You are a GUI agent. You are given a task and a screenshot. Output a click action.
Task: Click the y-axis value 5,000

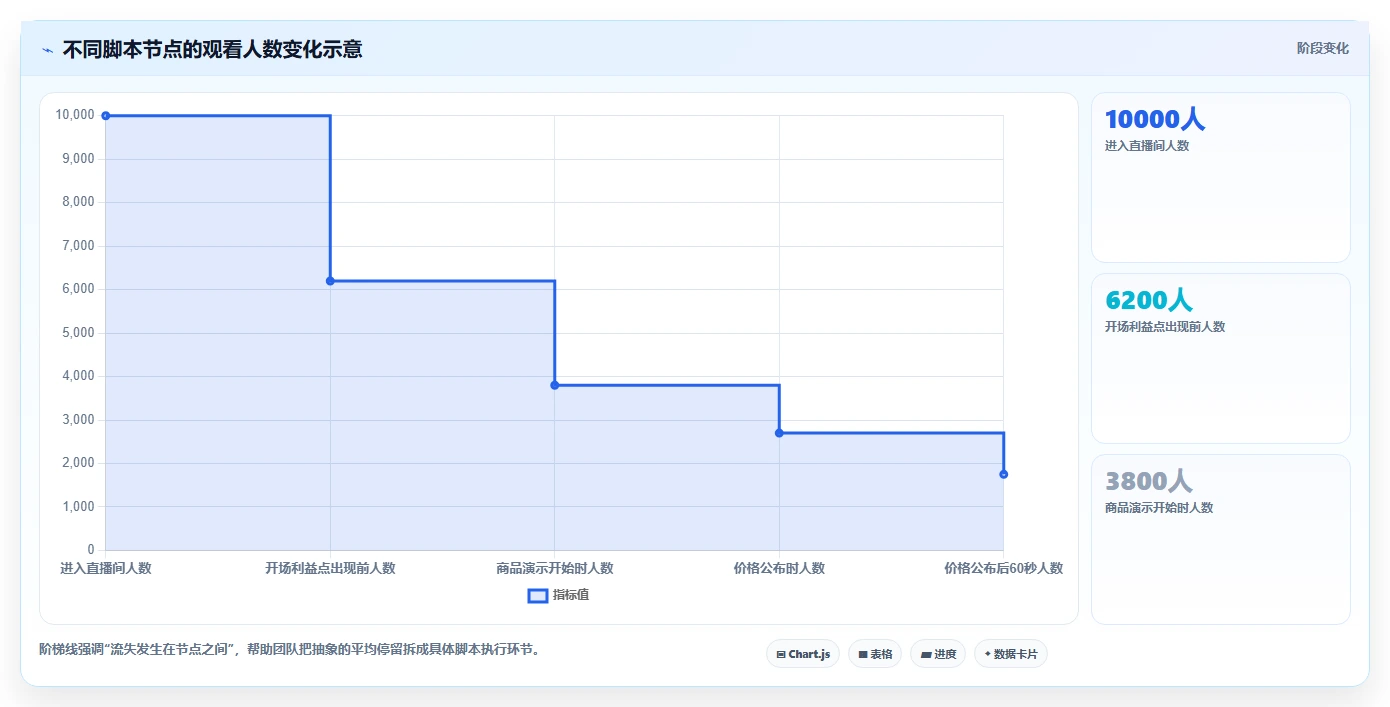78,333
